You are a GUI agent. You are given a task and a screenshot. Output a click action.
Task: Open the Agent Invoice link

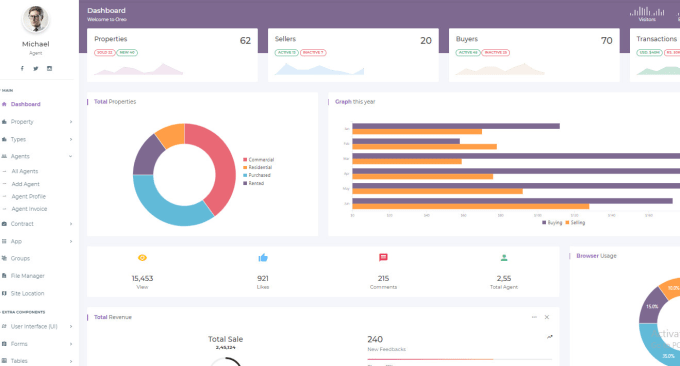pos(29,209)
